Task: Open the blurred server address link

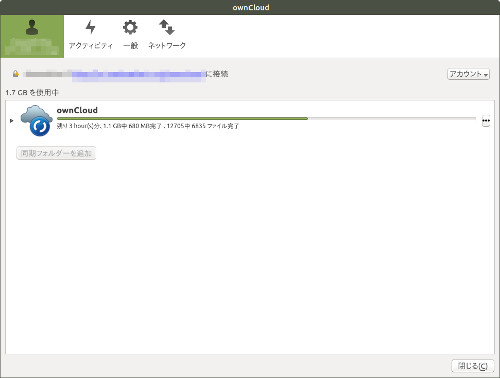Action: click(139, 74)
